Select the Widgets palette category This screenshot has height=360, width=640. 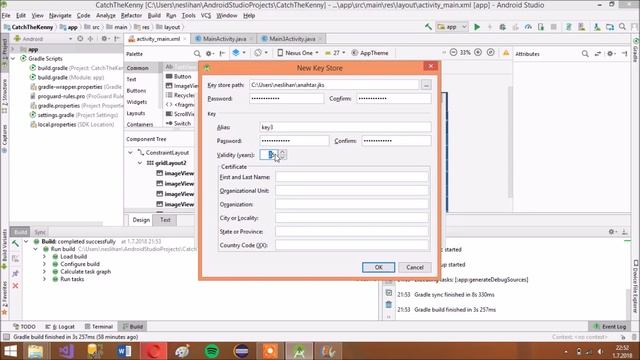click(x=137, y=102)
